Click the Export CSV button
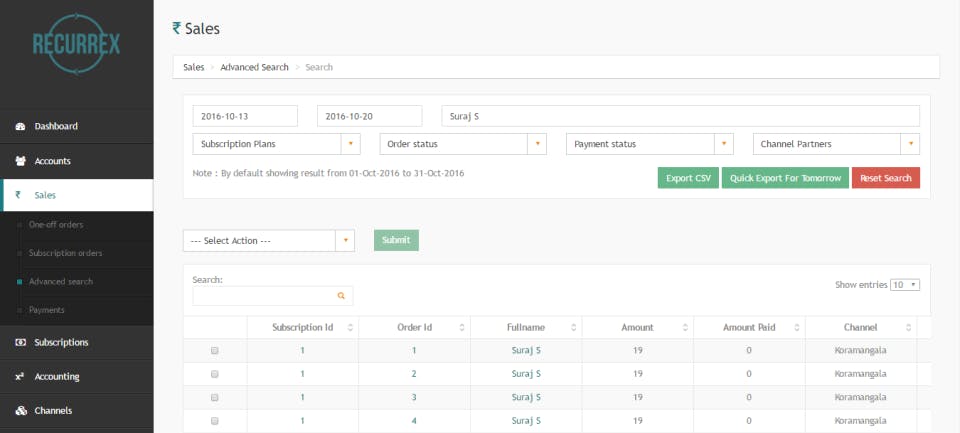Image resolution: width=960 pixels, height=433 pixels. tap(688, 178)
